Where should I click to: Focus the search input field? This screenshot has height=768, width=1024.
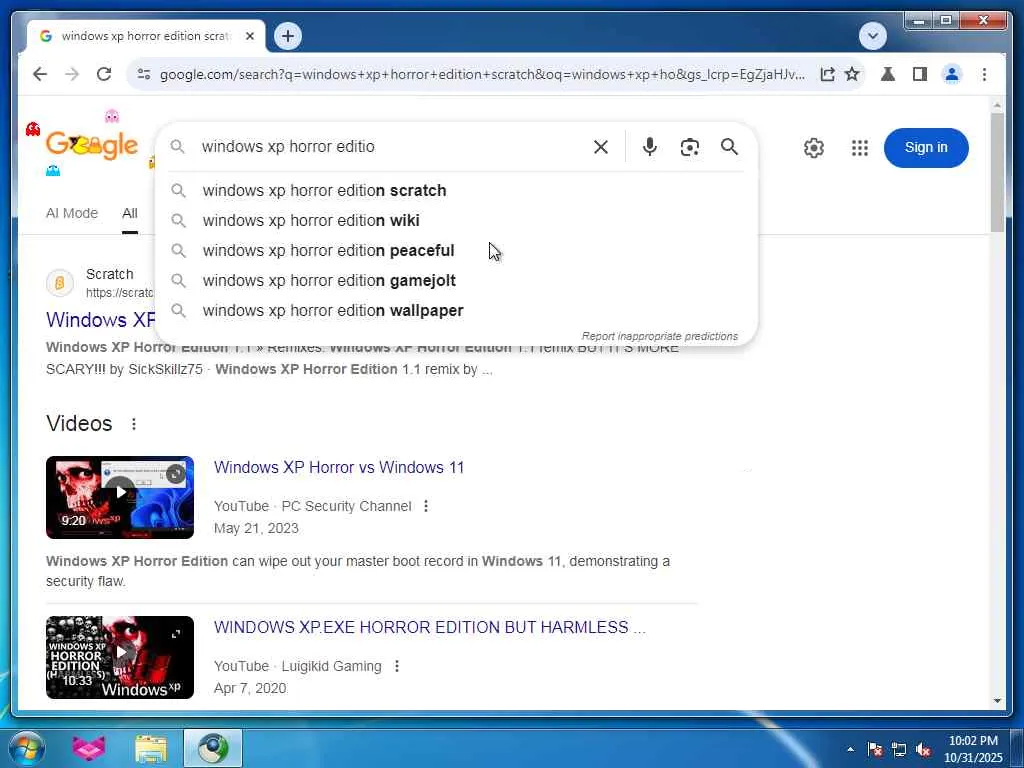click(x=392, y=147)
